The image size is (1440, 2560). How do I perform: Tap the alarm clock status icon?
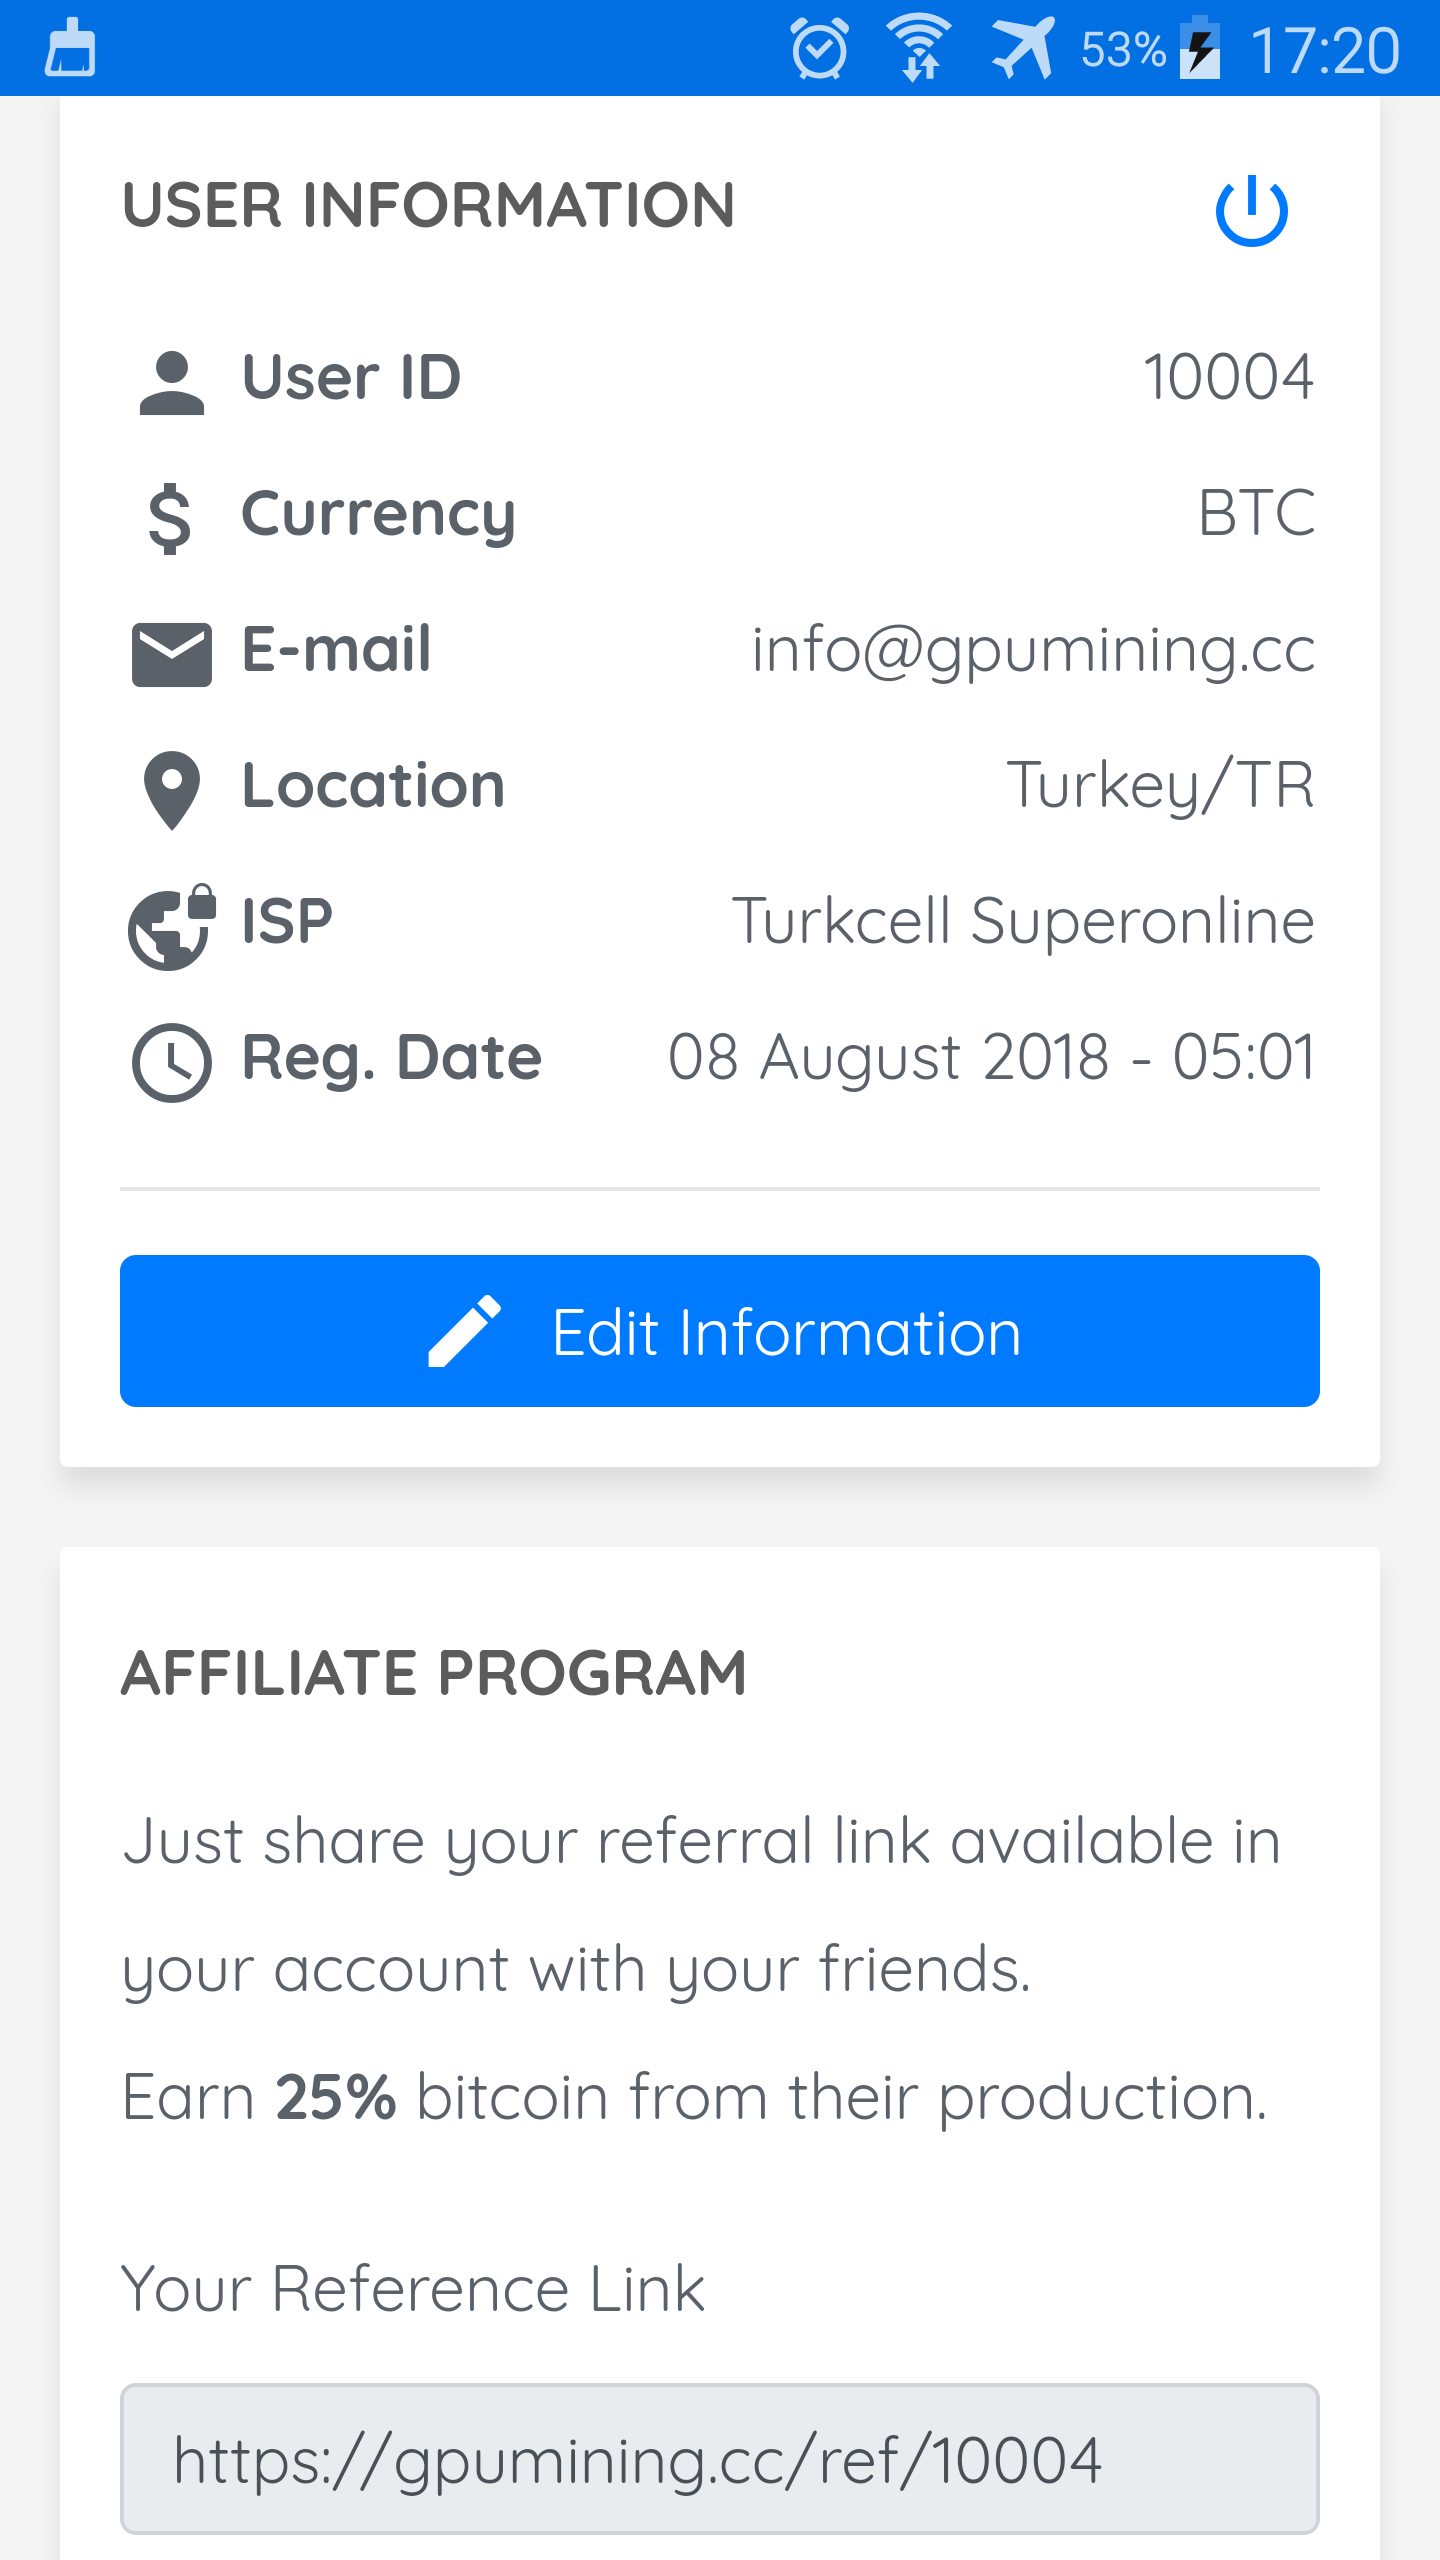819,48
